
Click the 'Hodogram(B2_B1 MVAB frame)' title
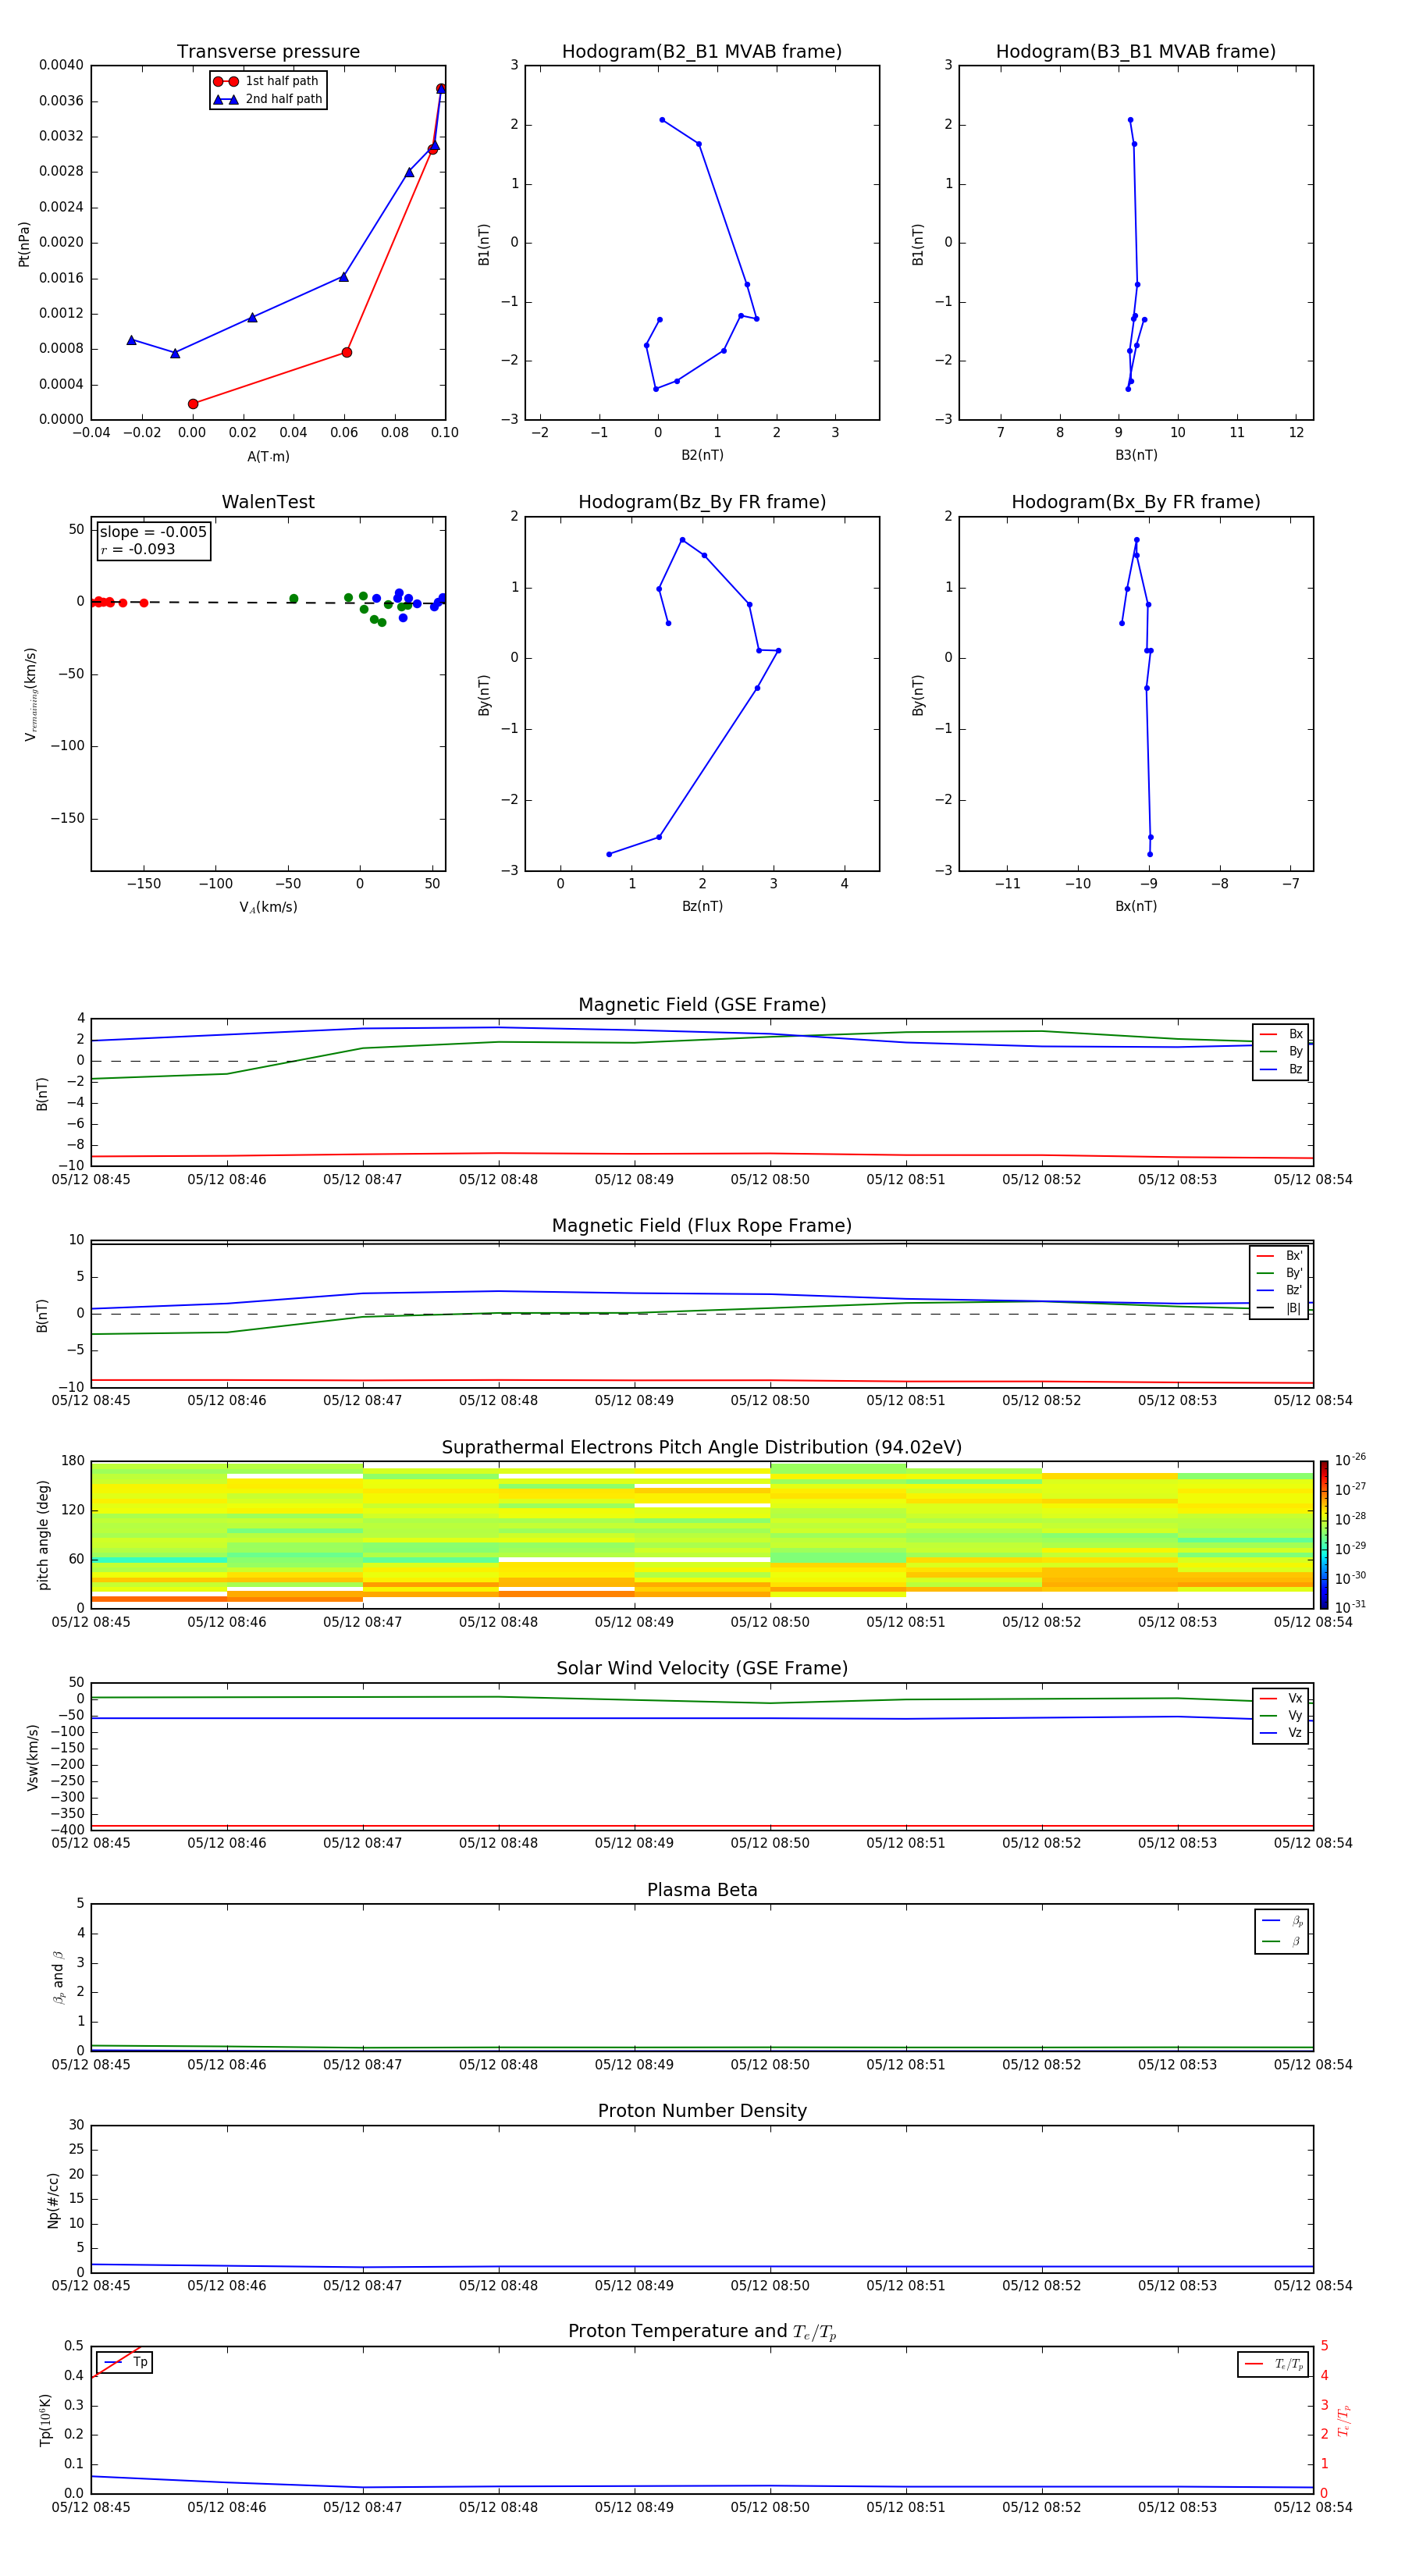tap(702, 51)
